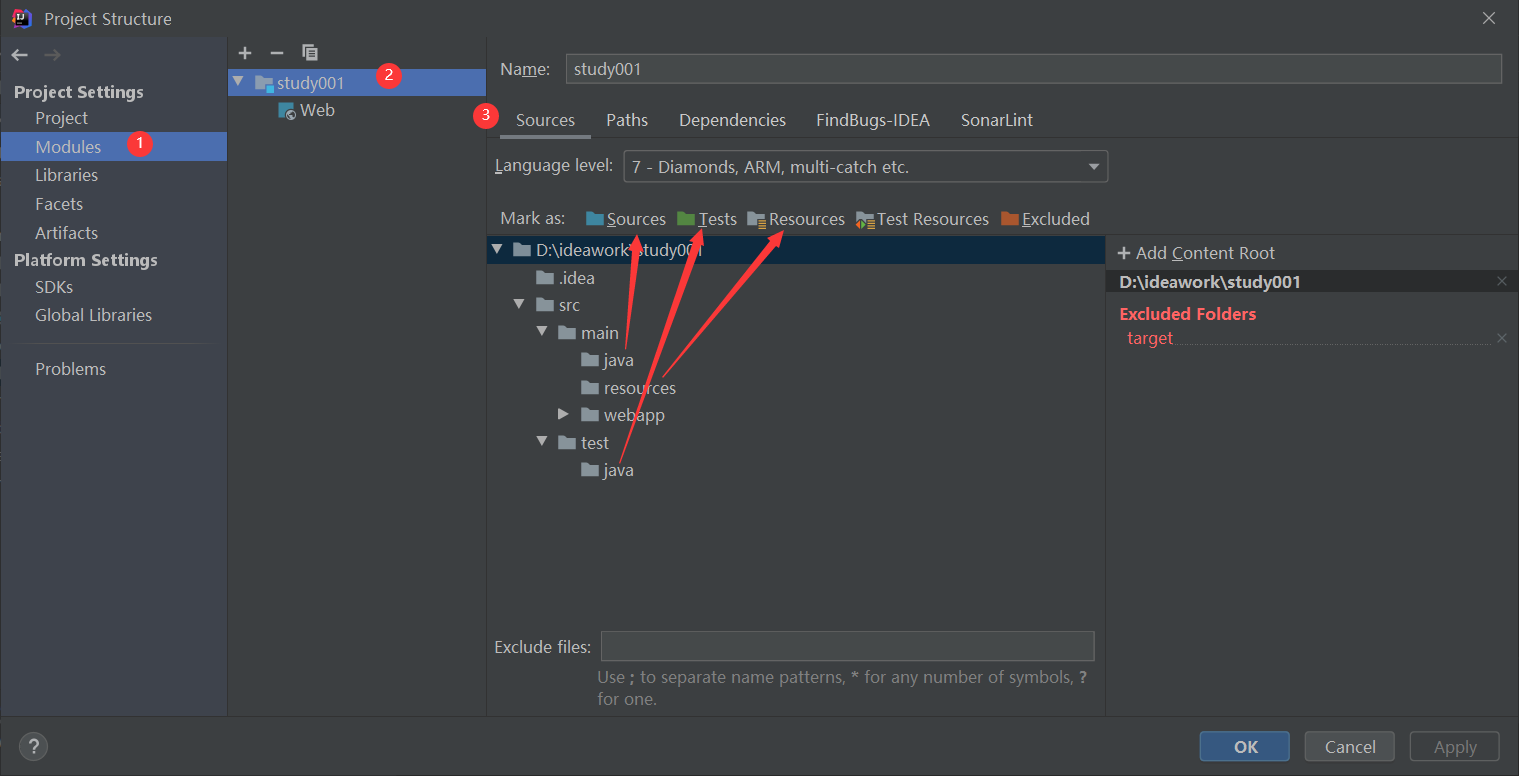Click the IntelliJ IDEA logo icon

[x=22, y=18]
